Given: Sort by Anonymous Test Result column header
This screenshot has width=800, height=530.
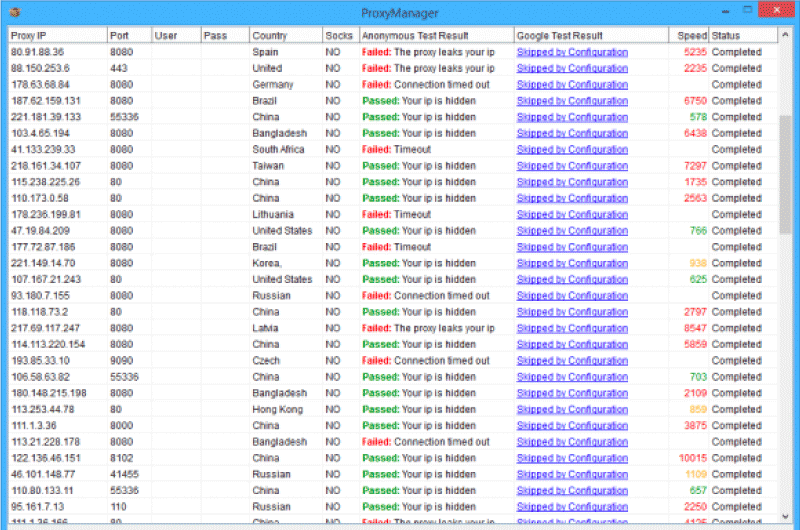Looking at the screenshot, I should pyautogui.click(x=437, y=35).
